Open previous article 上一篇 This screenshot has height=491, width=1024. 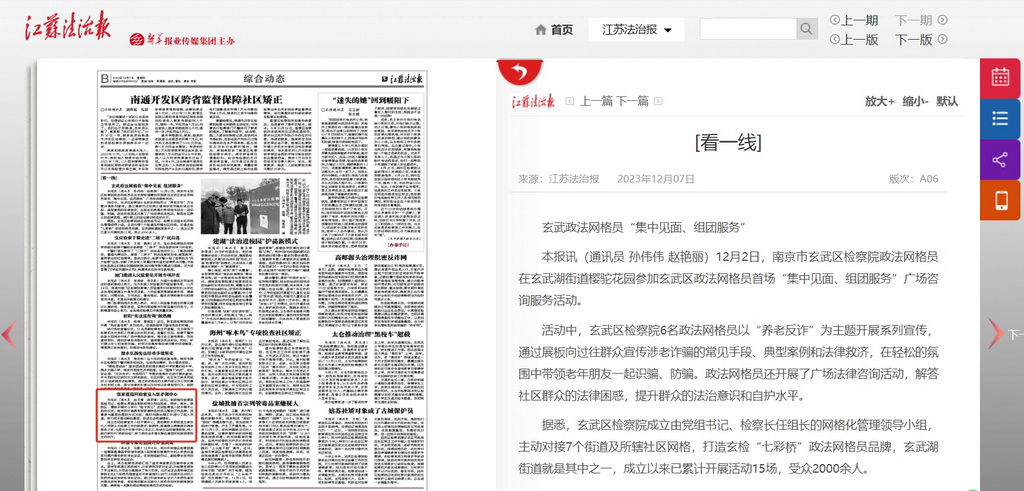point(596,101)
